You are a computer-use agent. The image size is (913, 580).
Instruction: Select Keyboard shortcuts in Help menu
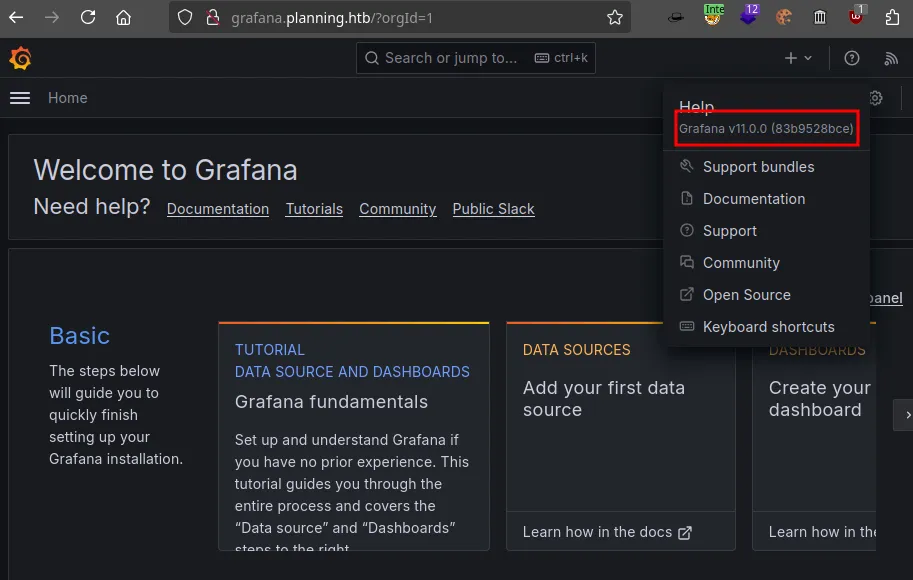click(x=768, y=327)
